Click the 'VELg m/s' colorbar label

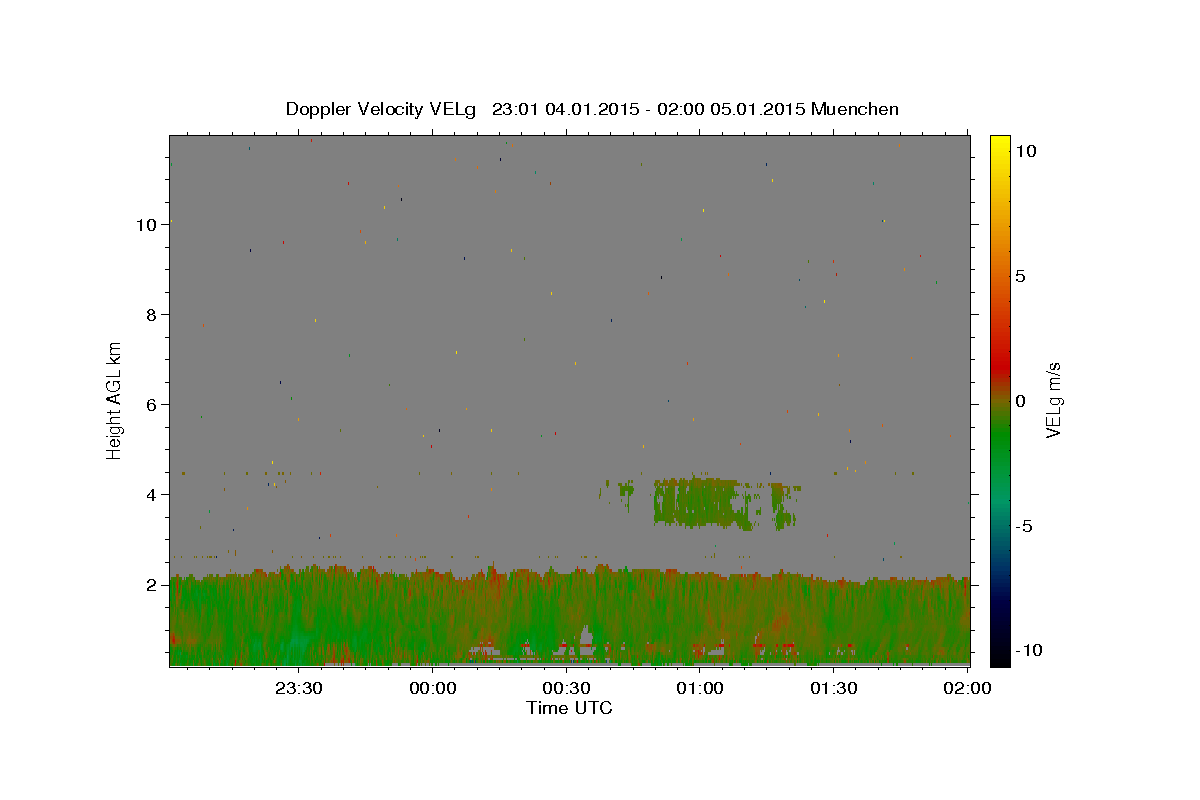pyautogui.click(x=1053, y=400)
